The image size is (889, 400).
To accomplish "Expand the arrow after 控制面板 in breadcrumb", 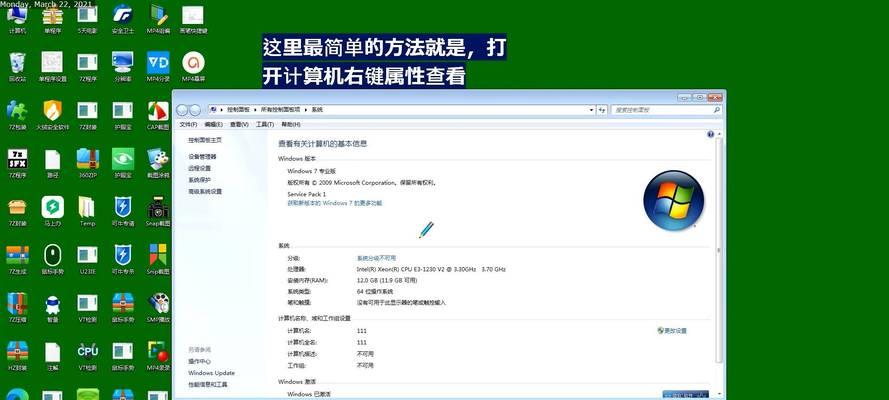I will coord(256,109).
